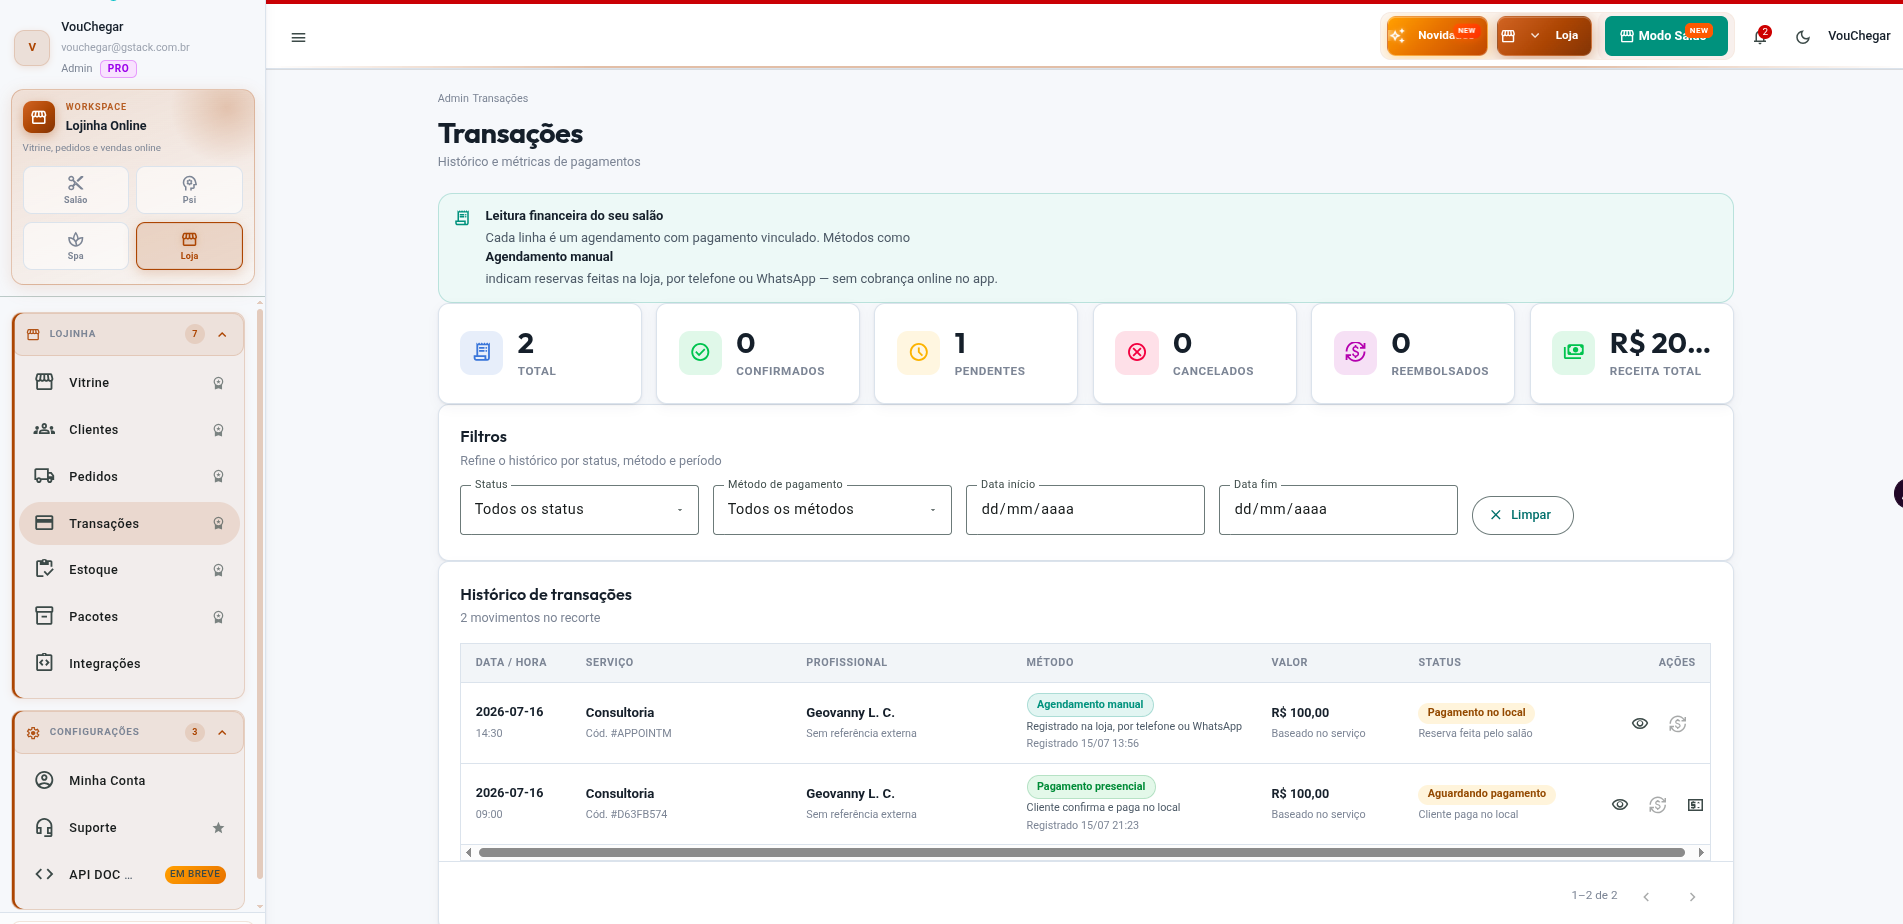
Task: Open the hamburger menu toggle
Action: (x=298, y=38)
